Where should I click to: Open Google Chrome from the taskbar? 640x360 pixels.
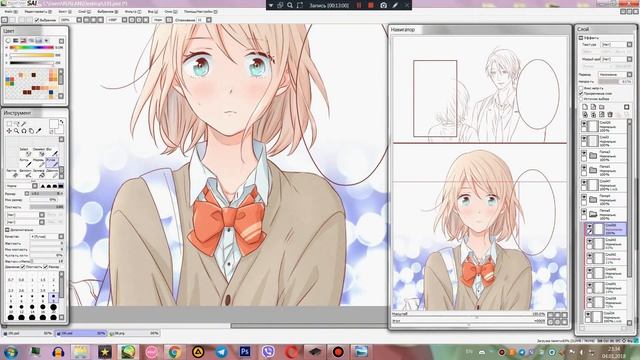[175, 351]
